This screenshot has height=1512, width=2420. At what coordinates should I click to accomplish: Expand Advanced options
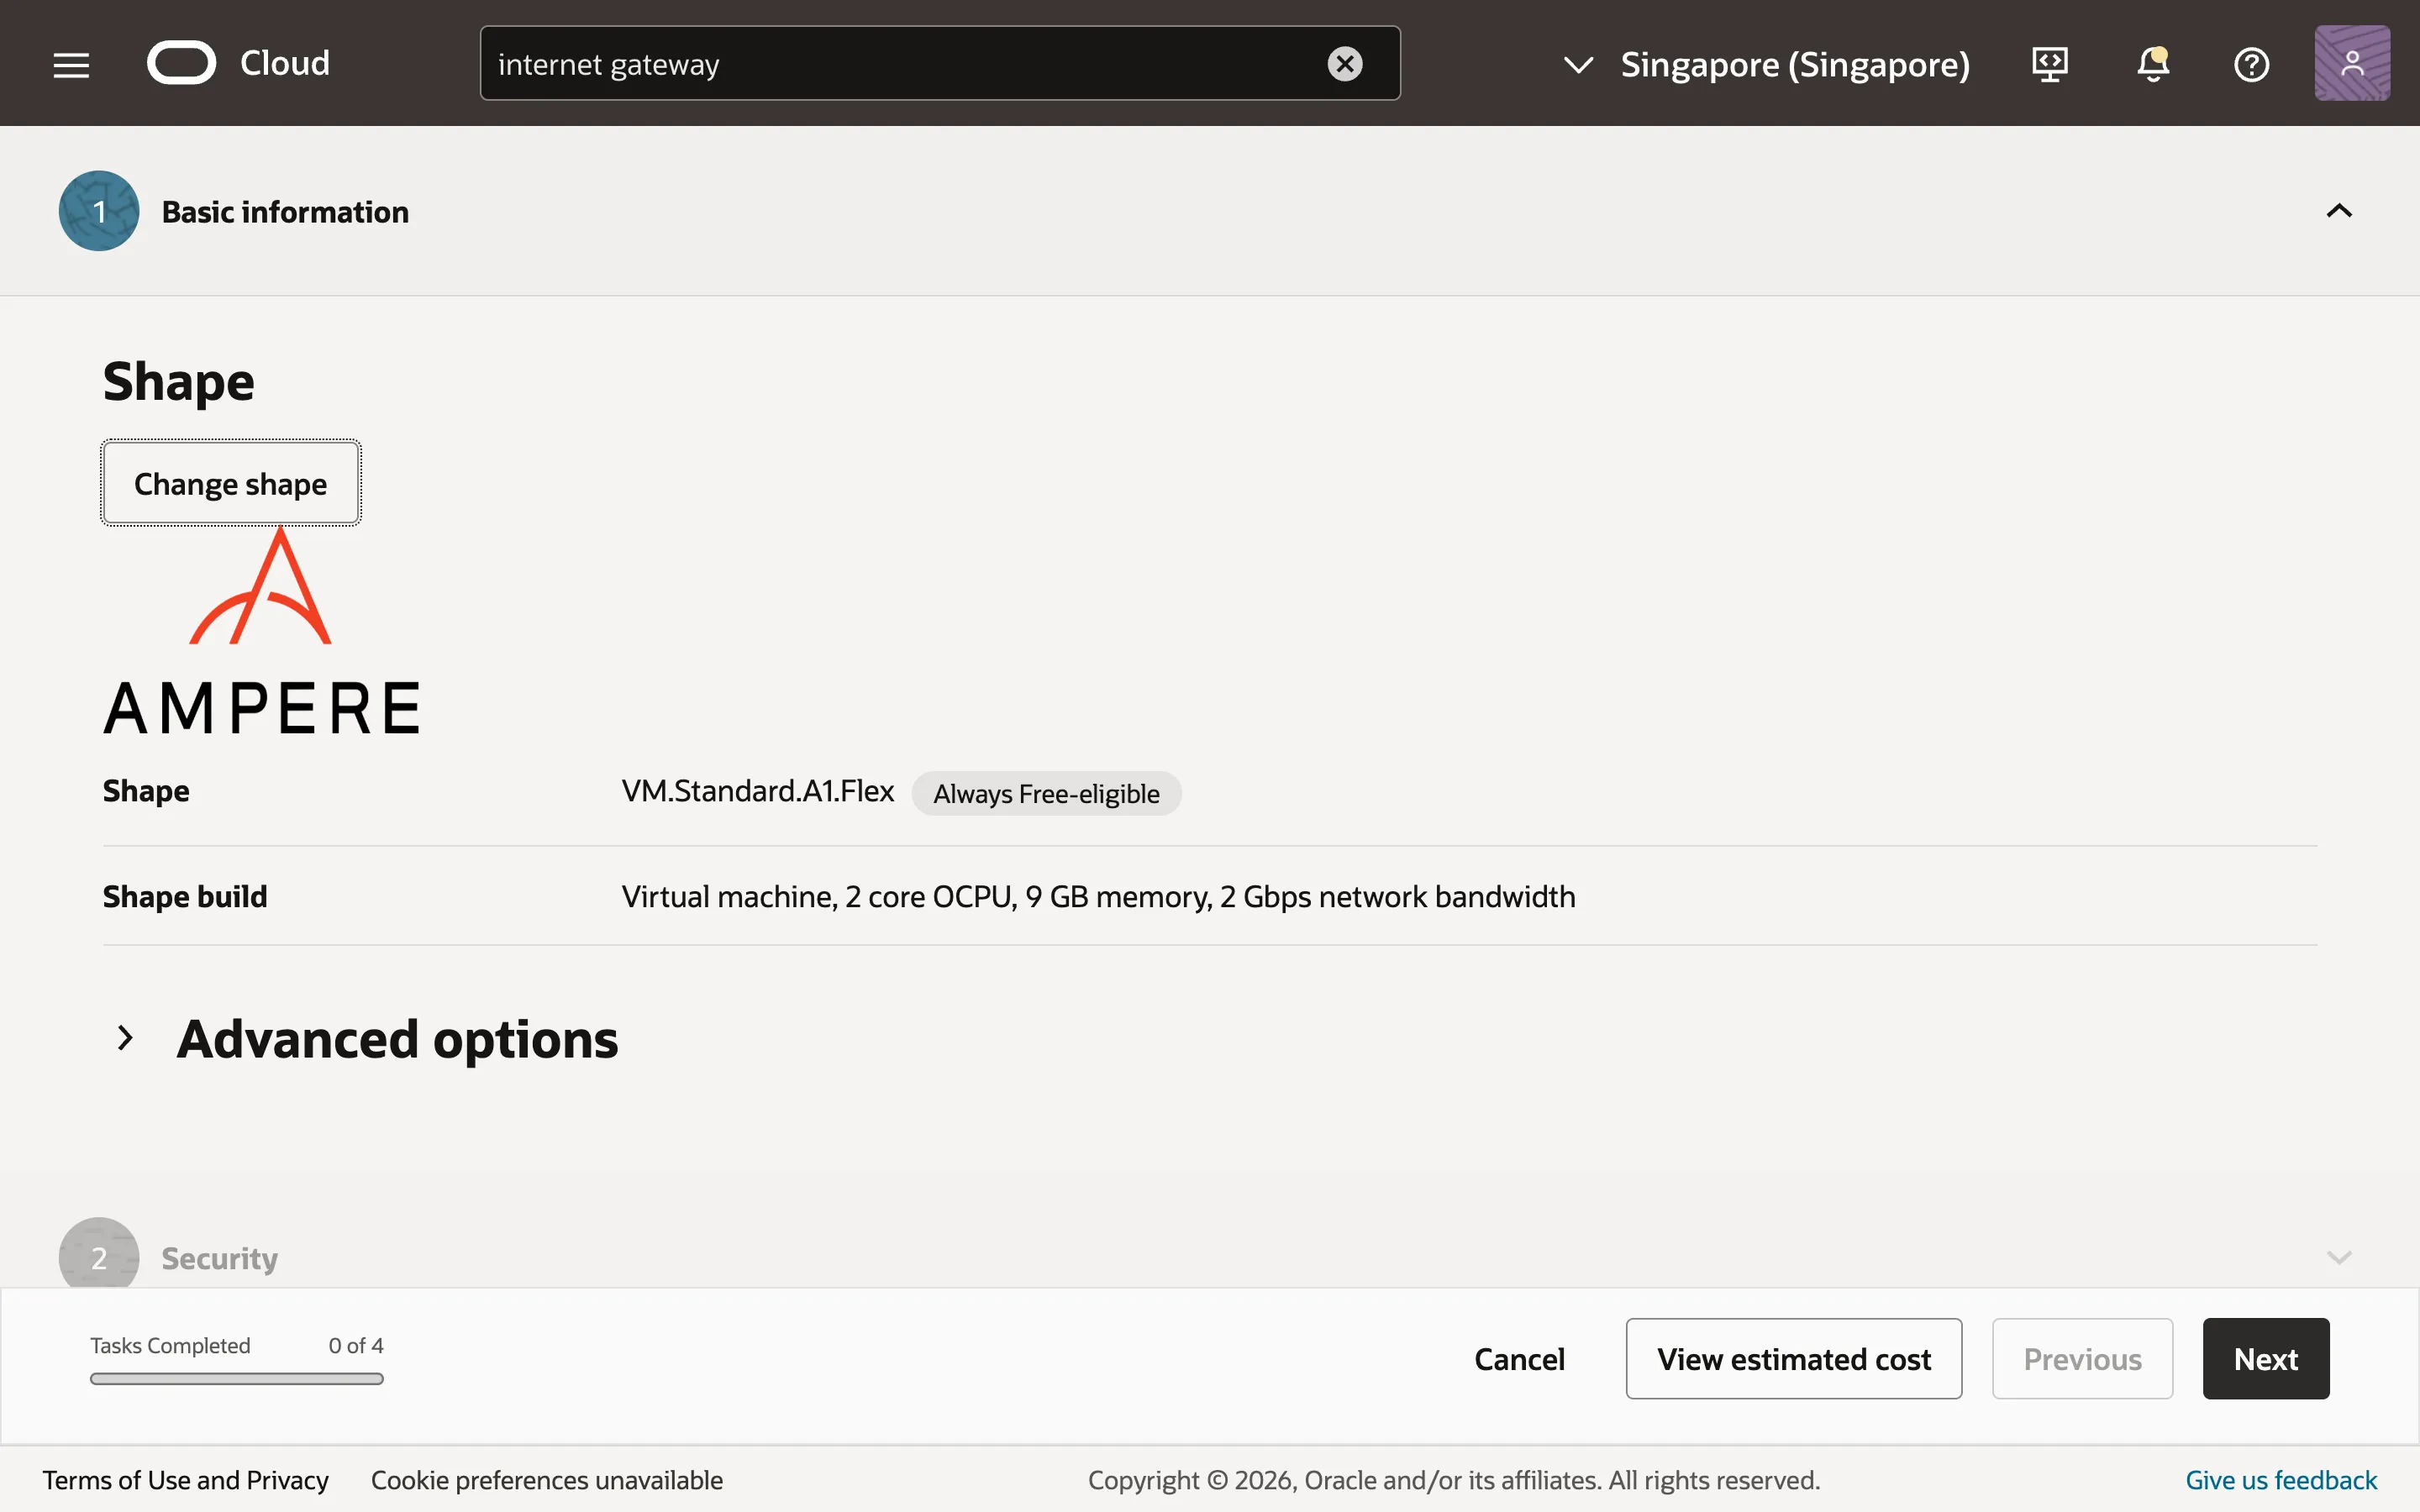[126, 1038]
